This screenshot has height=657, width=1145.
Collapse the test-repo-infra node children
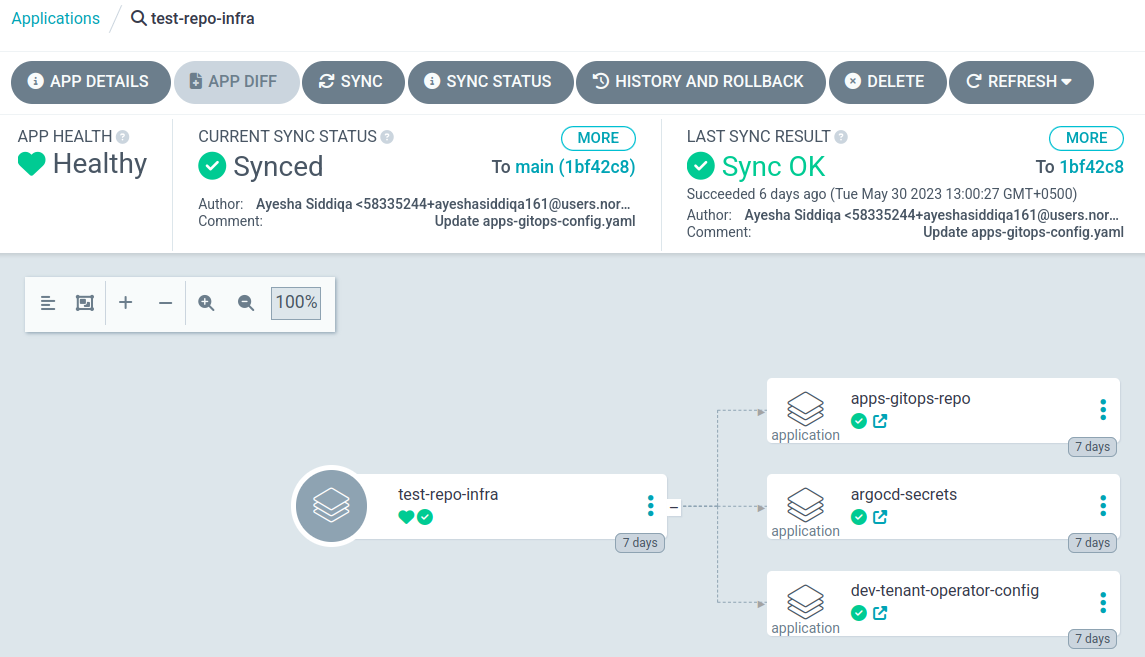point(673,507)
